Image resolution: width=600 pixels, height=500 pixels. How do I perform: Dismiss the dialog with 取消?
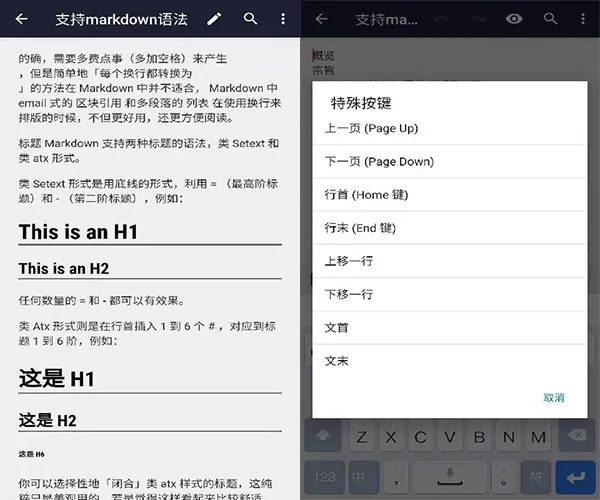point(554,397)
